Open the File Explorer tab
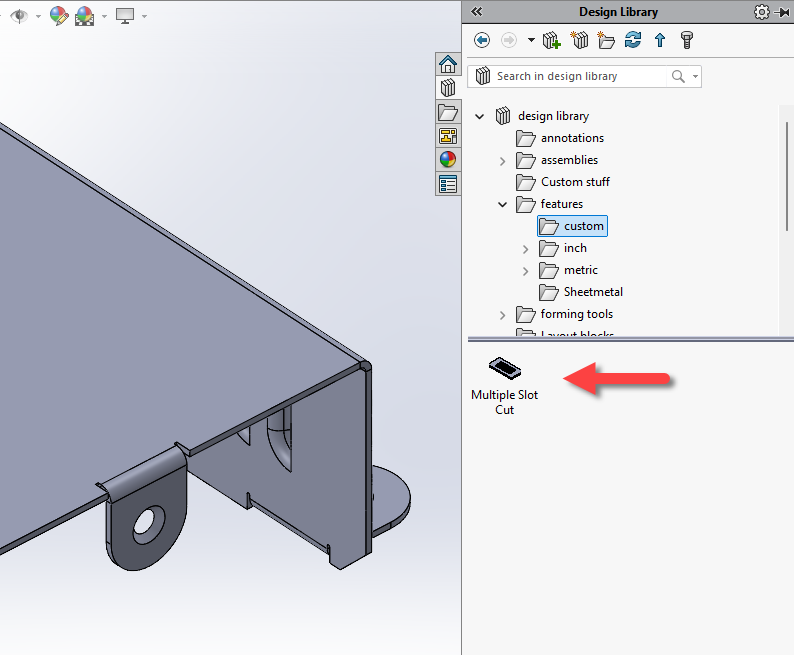794x655 pixels. 448,112
